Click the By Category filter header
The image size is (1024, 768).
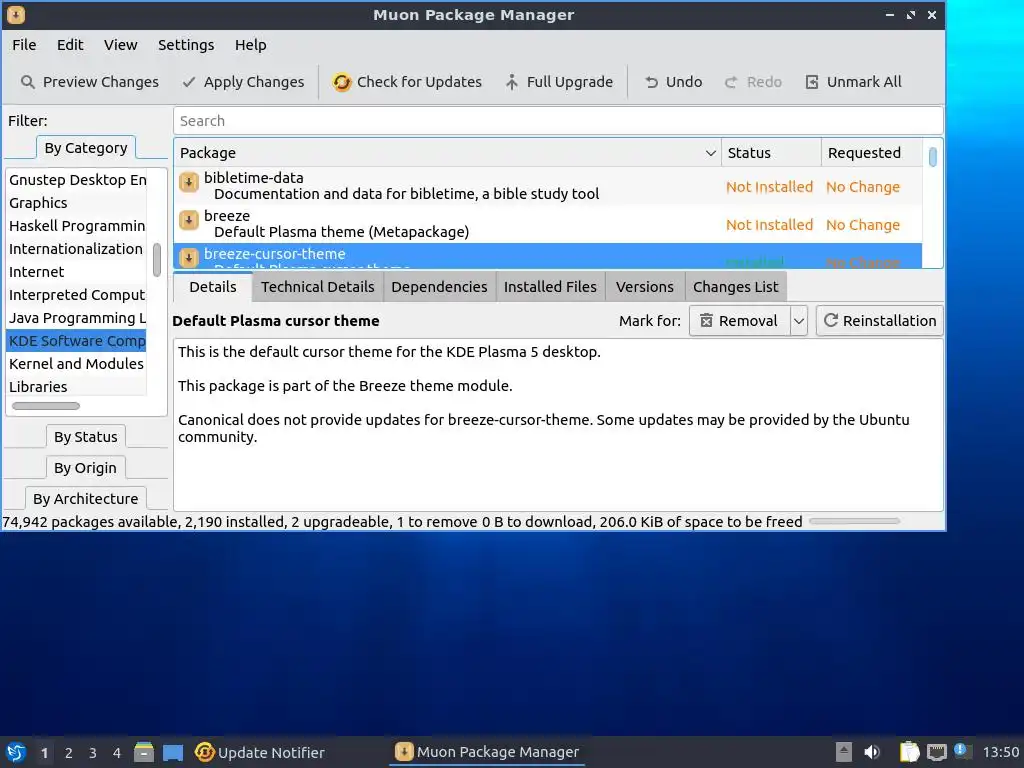(x=86, y=148)
